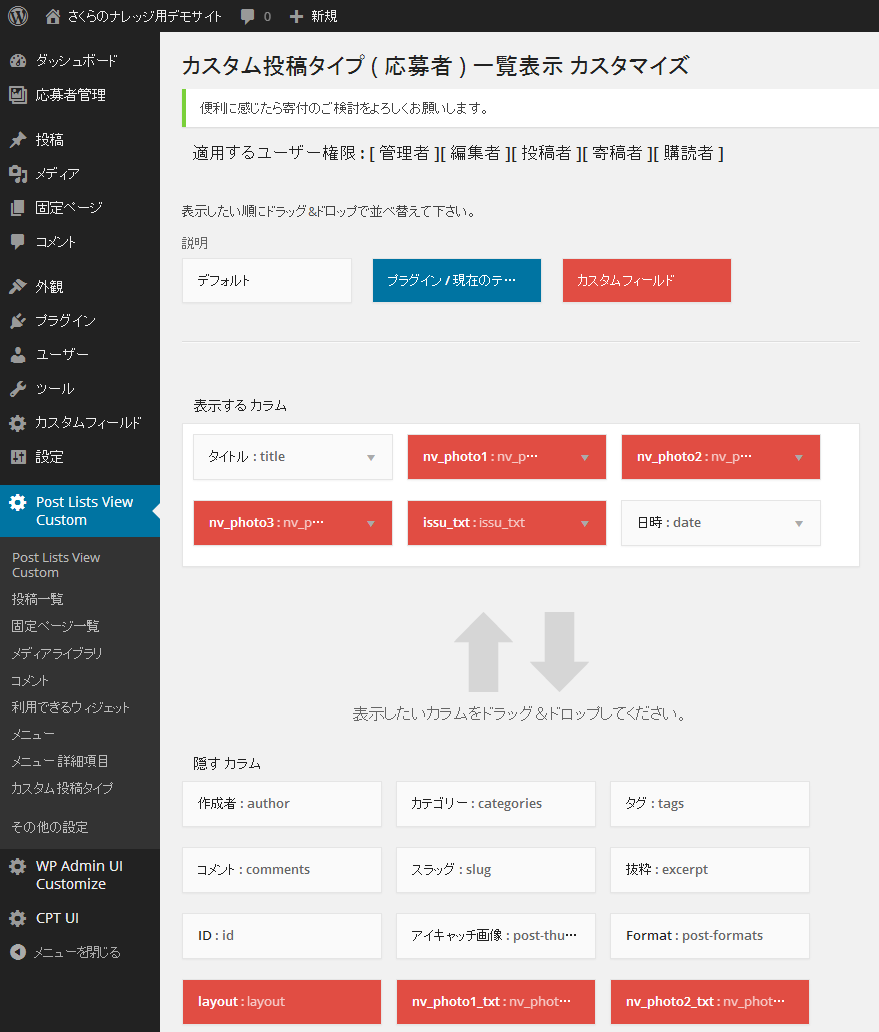
Task: Expand the issu_txt column dropdown arrow
Action: (585, 523)
